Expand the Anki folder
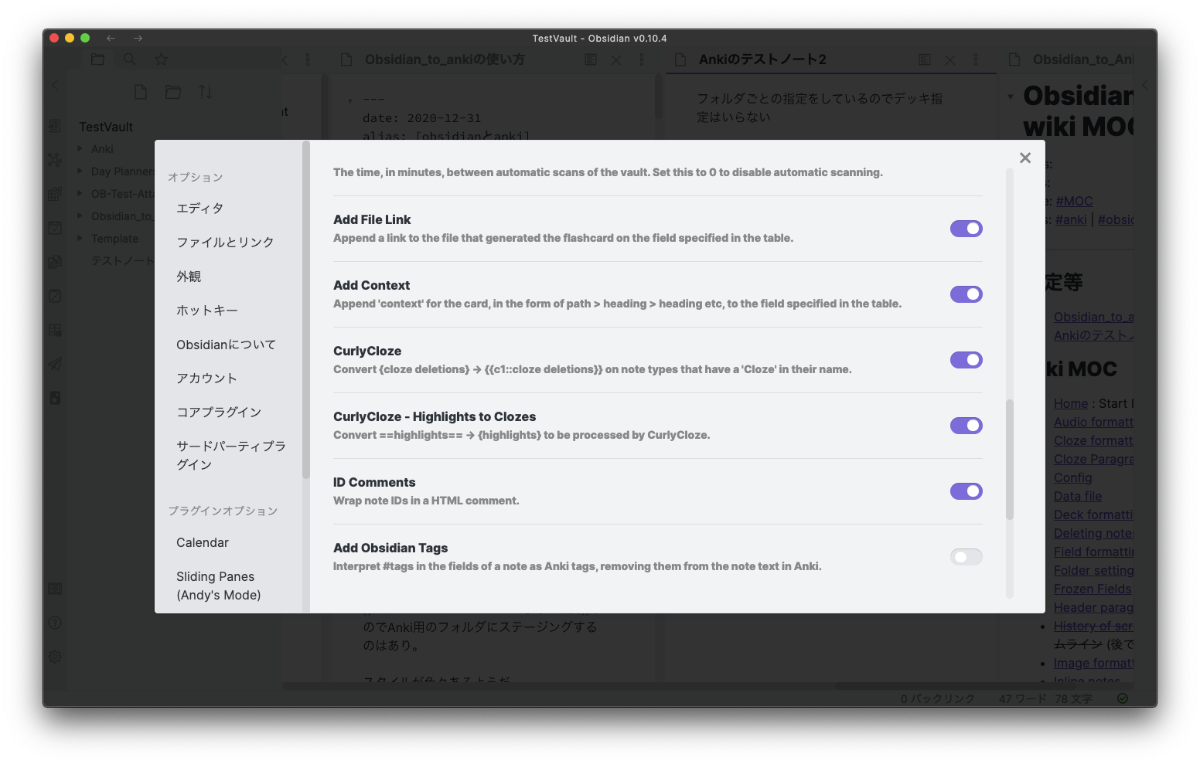 pos(80,149)
